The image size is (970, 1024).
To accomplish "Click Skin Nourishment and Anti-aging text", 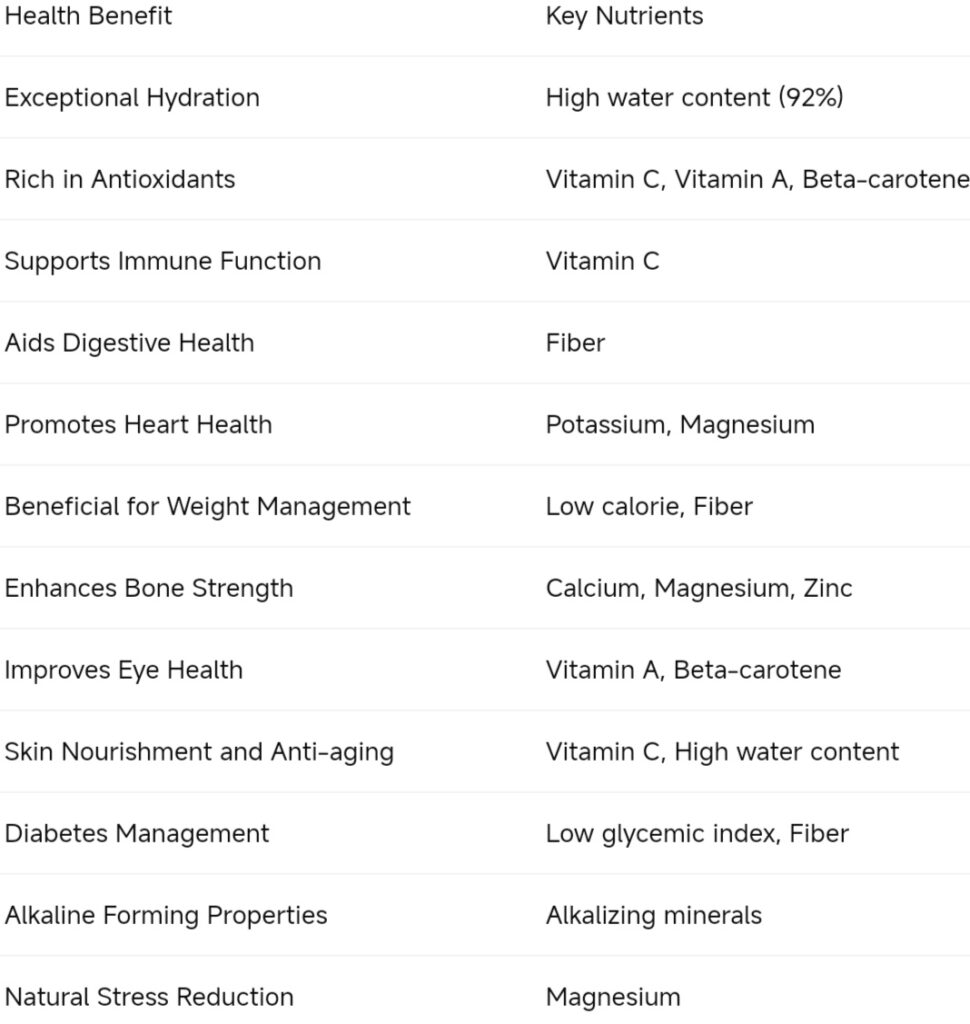I will tap(199, 752).
